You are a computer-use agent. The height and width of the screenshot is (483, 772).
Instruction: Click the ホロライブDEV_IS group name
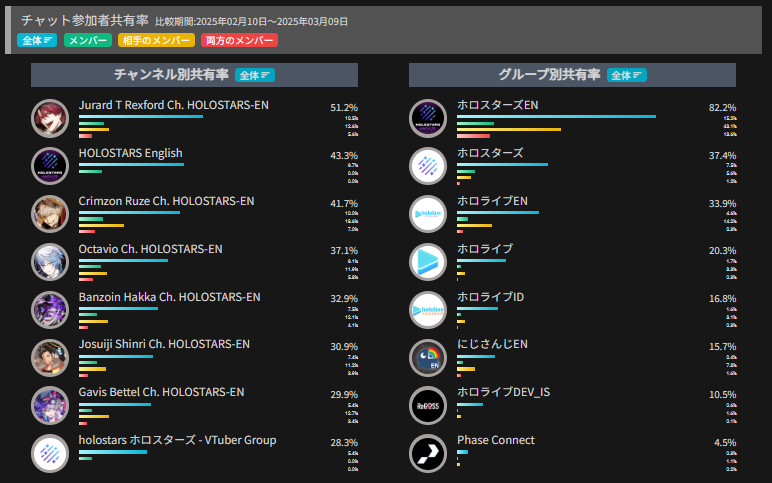pyautogui.click(x=504, y=392)
